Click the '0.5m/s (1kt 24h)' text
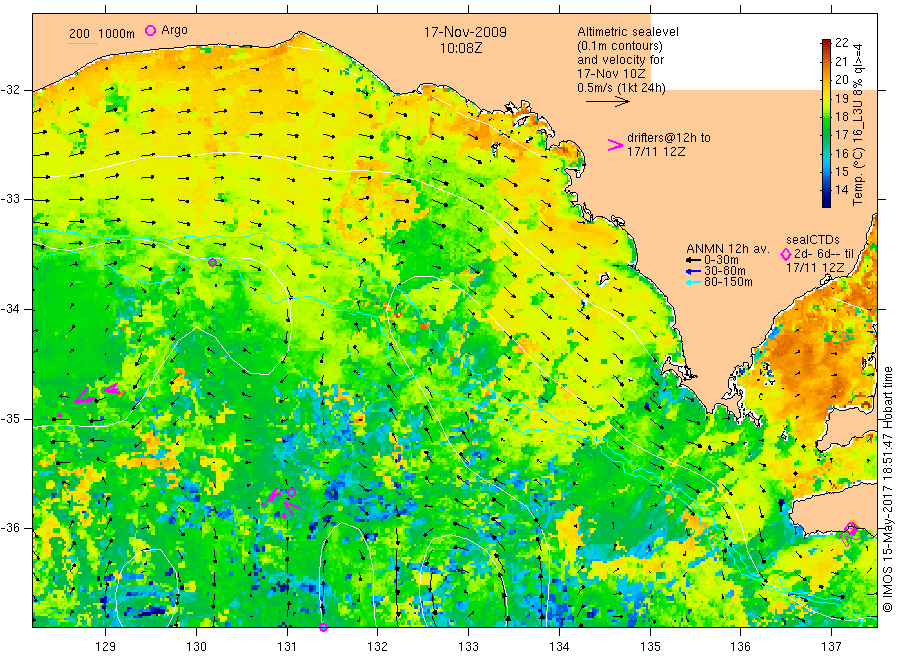The height and width of the screenshot is (660, 900). (621, 88)
